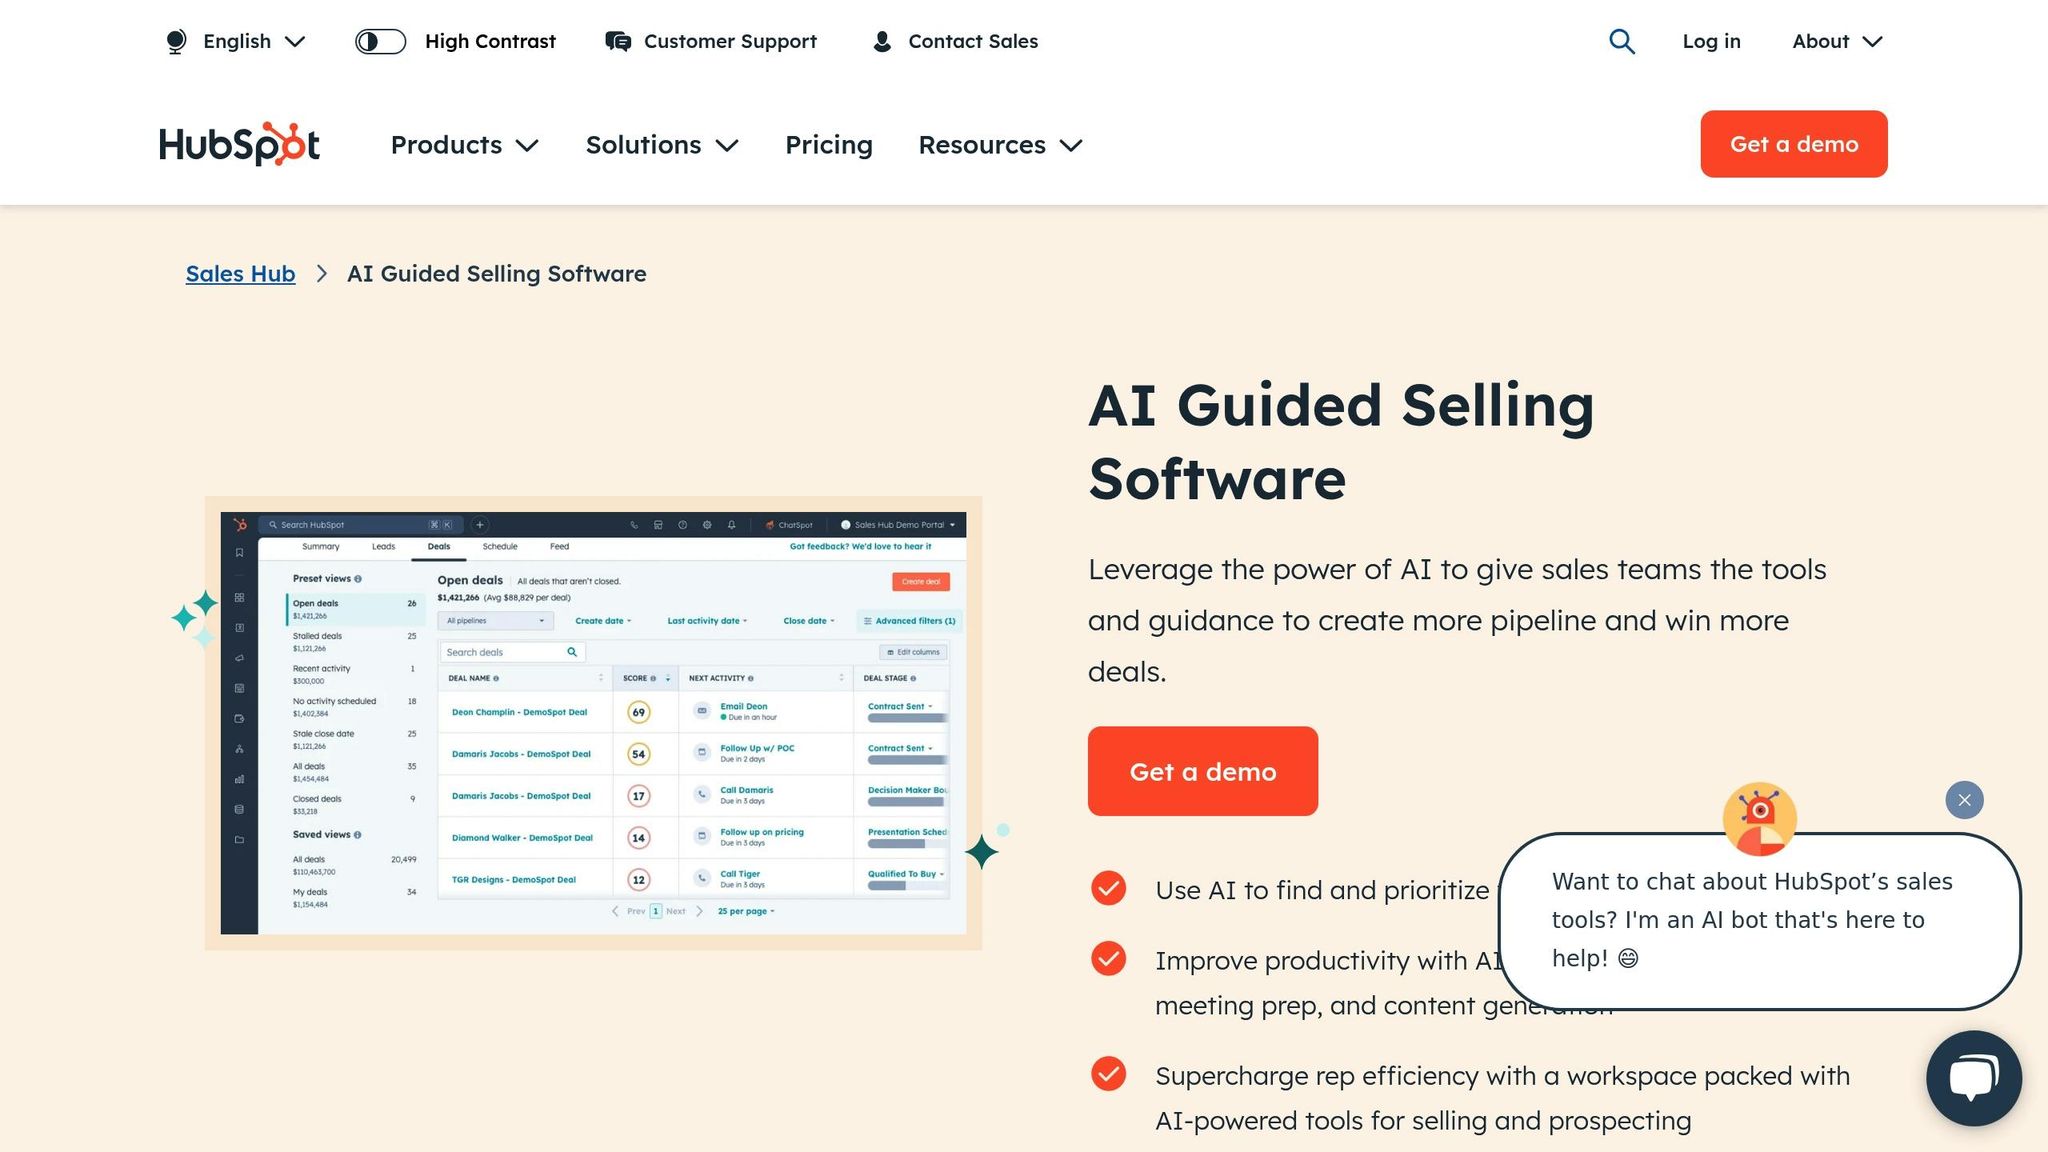The width and height of the screenshot is (2048, 1152).
Task: Open the All pipelines dropdown
Action: (496, 621)
